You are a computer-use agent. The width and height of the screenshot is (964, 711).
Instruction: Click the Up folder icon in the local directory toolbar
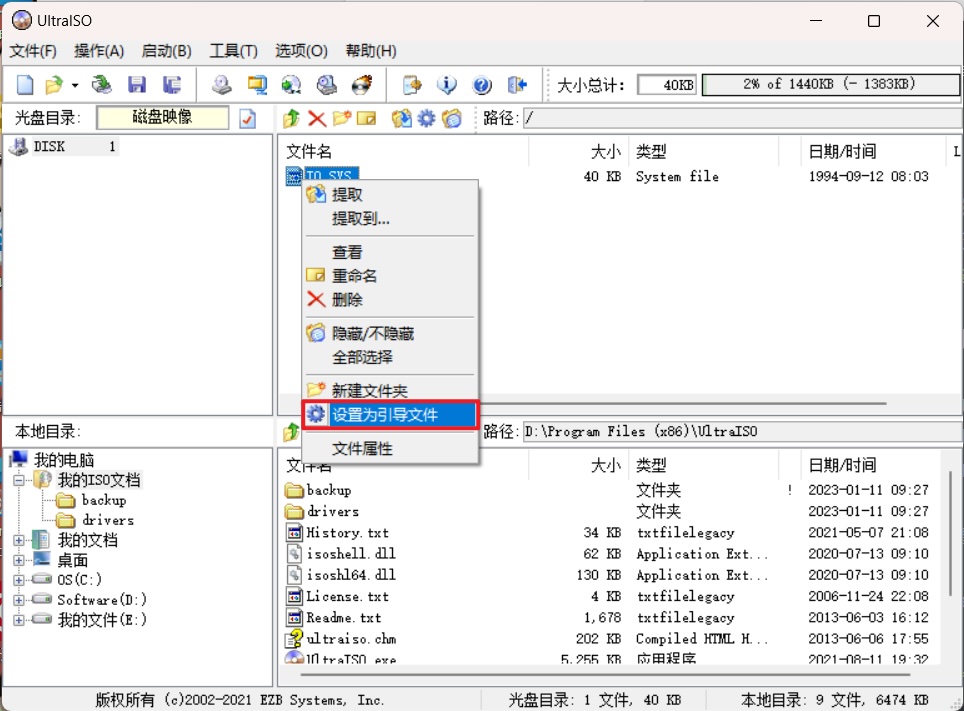[291, 432]
